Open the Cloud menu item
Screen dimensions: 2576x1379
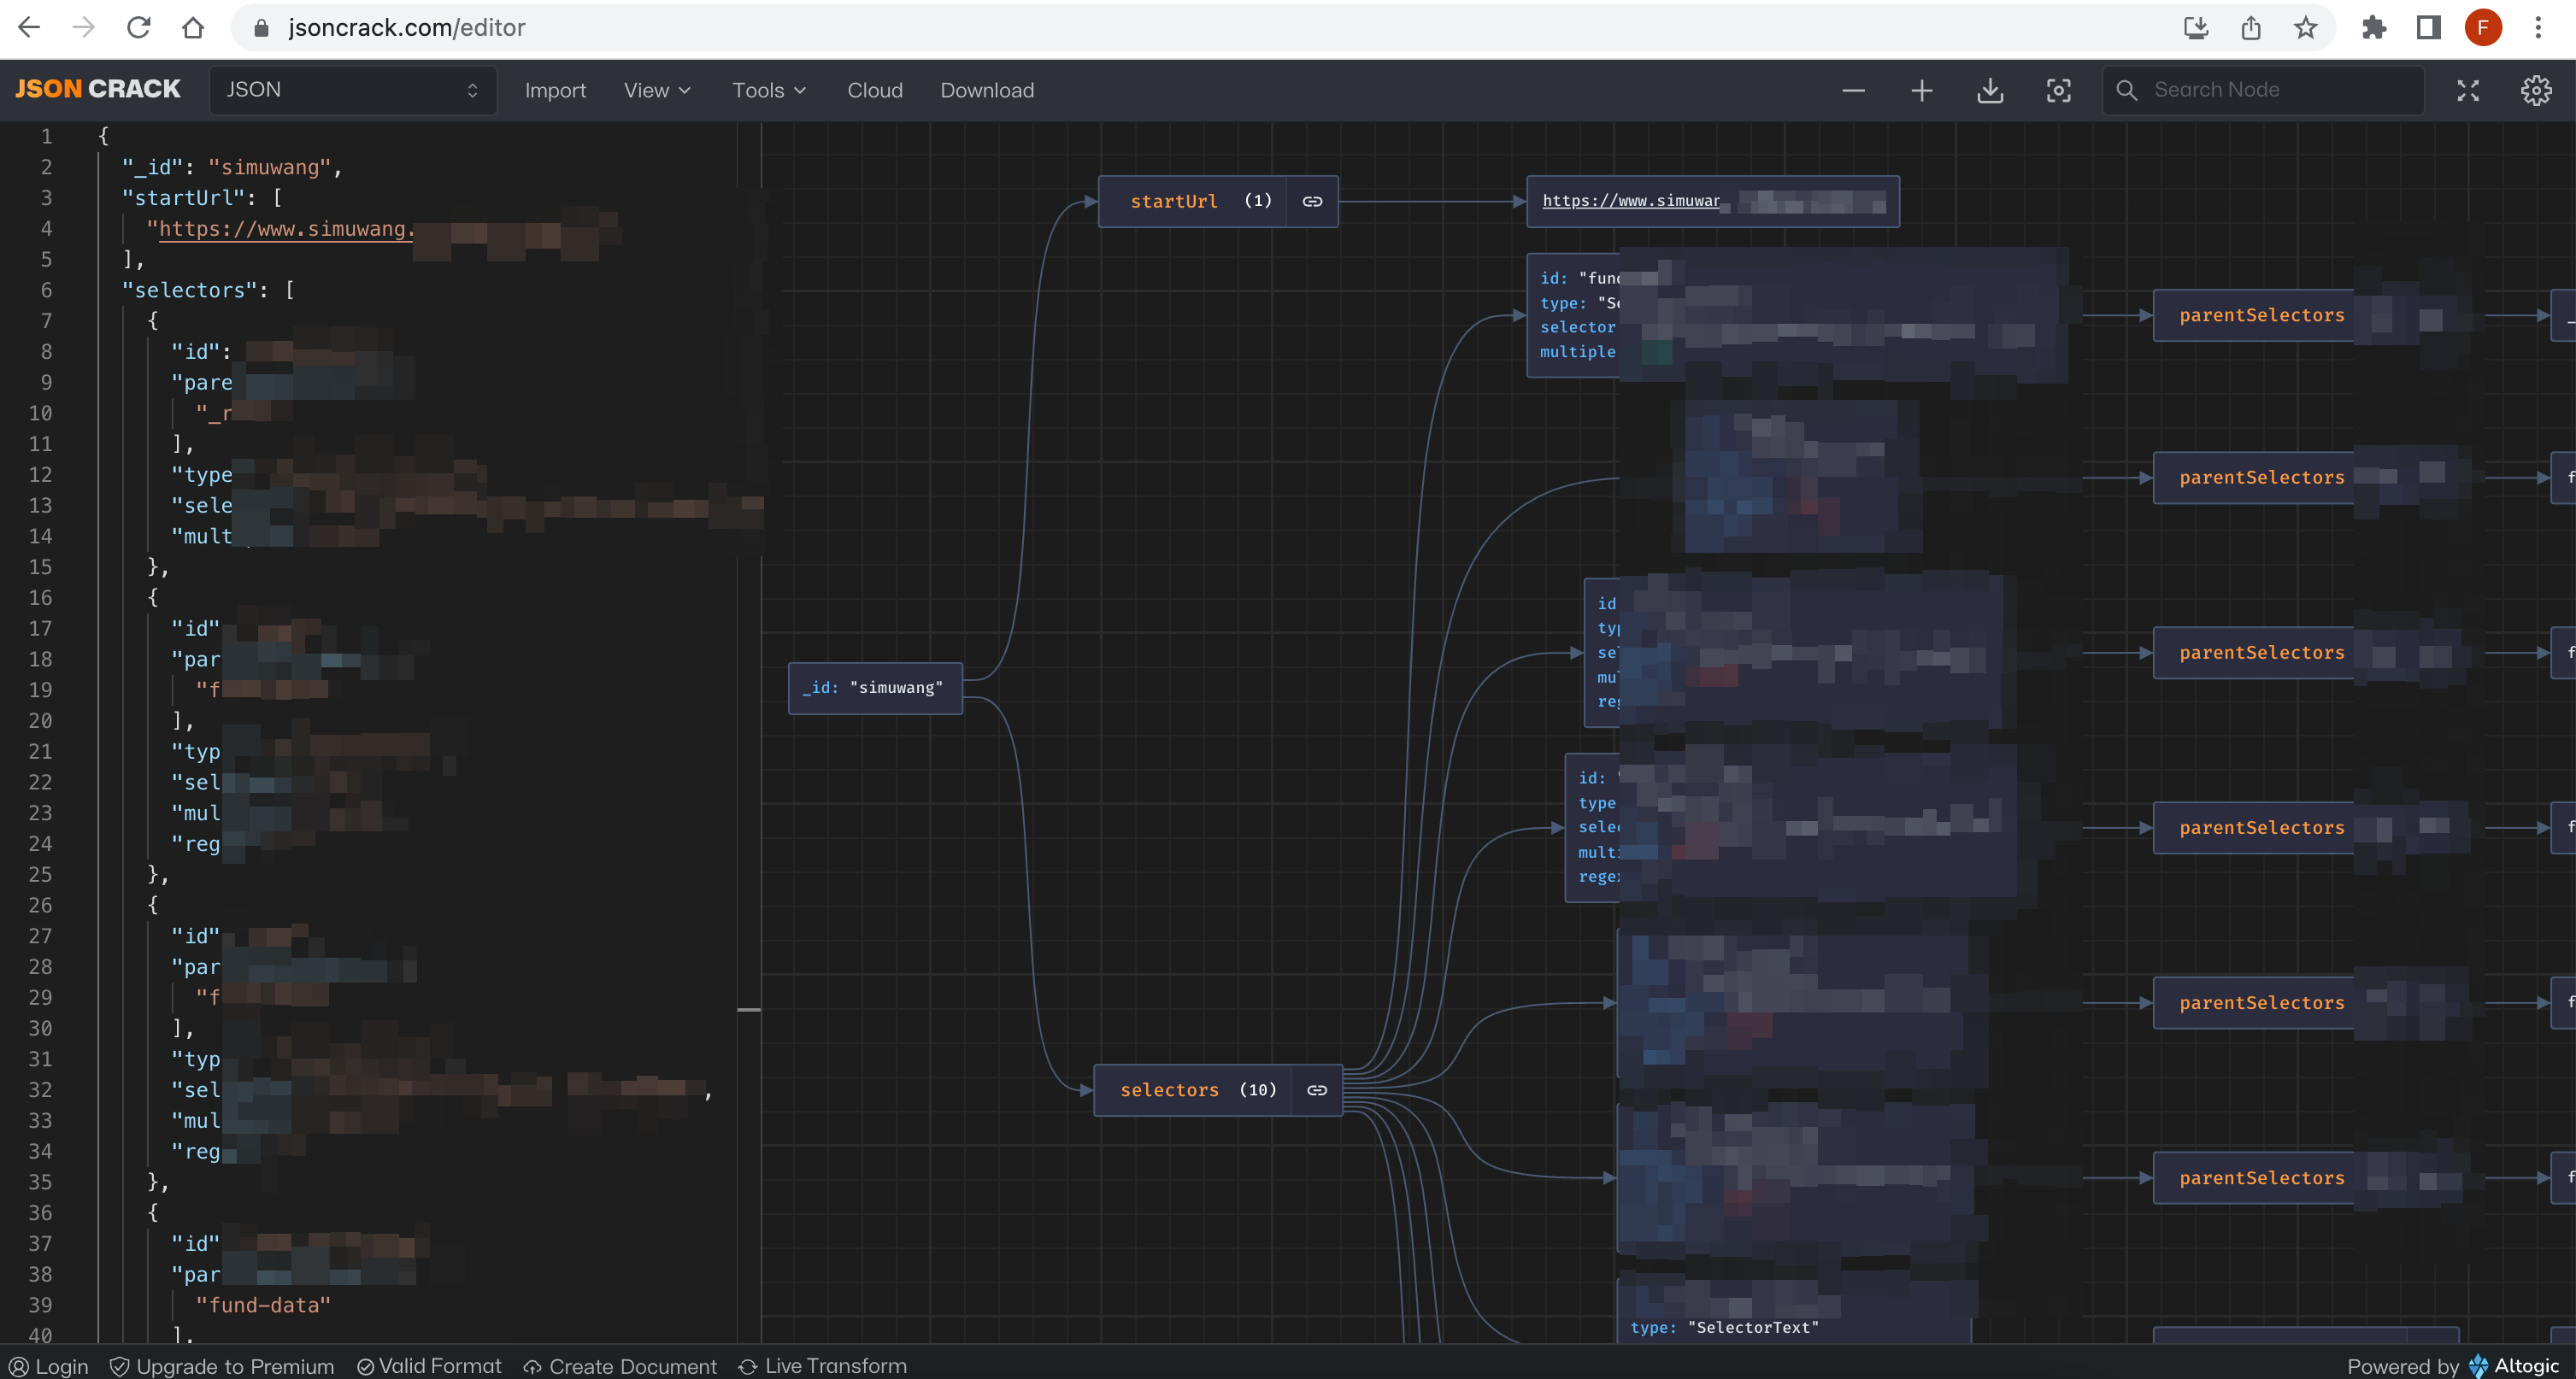[875, 90]
